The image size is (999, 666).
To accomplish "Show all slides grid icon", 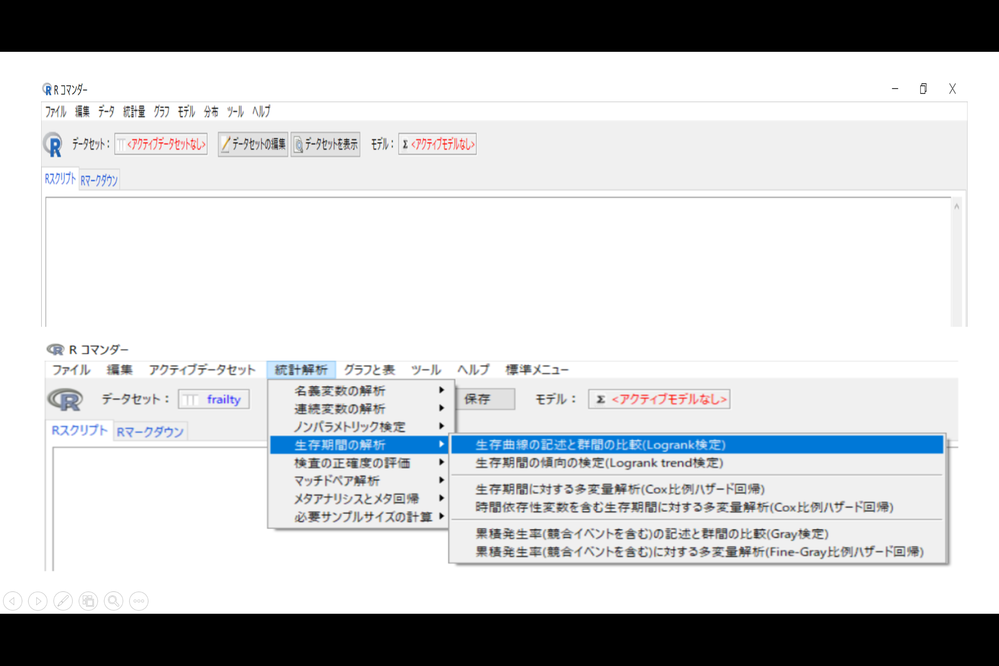I will [x=88, y=601].
